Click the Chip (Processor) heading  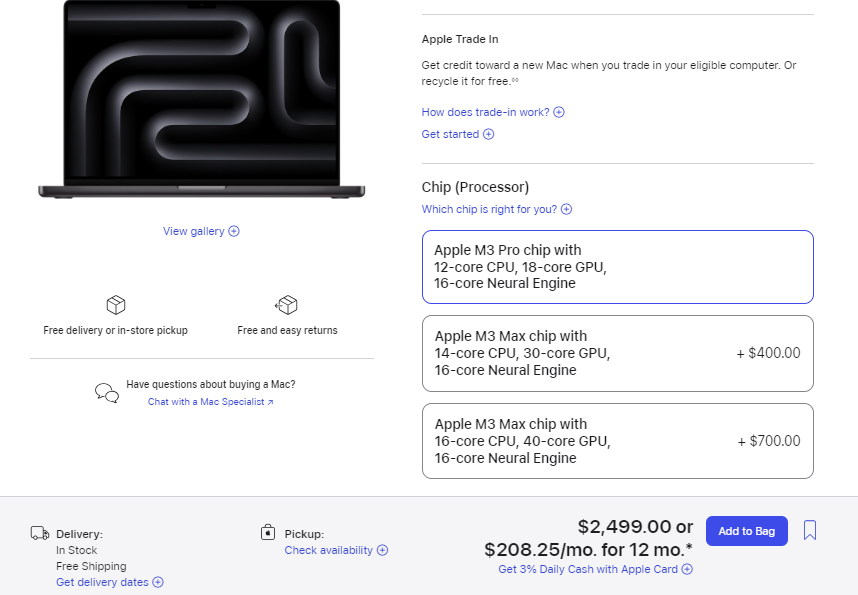coord(475,187)
